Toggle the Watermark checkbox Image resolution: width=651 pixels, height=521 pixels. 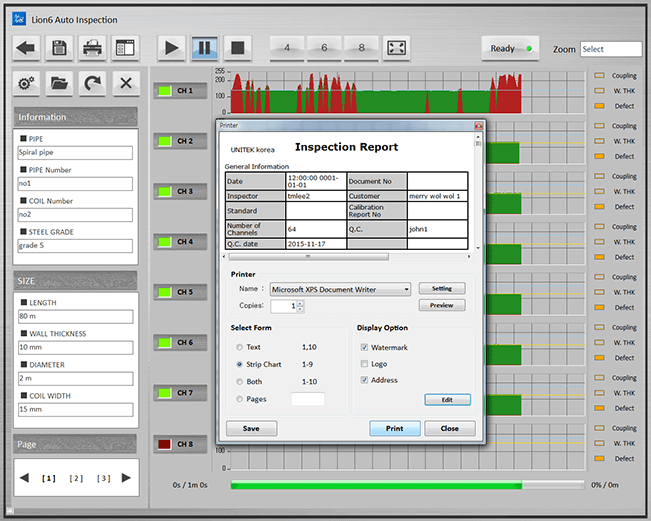click(365, 347)
